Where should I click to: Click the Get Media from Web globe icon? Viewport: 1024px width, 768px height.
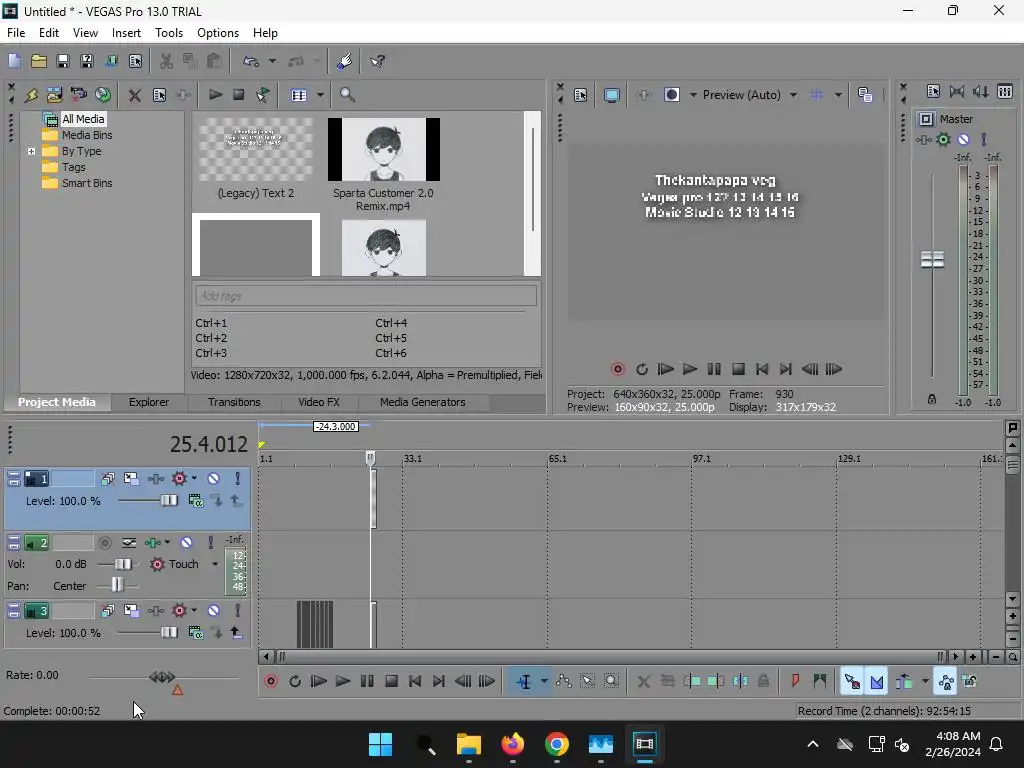click(x=103, y=95)
